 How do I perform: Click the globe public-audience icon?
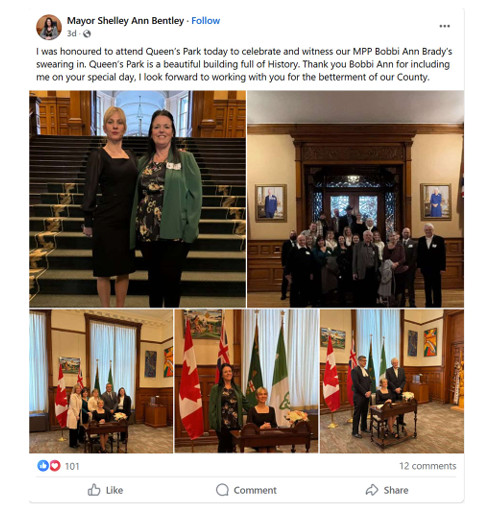[87, 34]
